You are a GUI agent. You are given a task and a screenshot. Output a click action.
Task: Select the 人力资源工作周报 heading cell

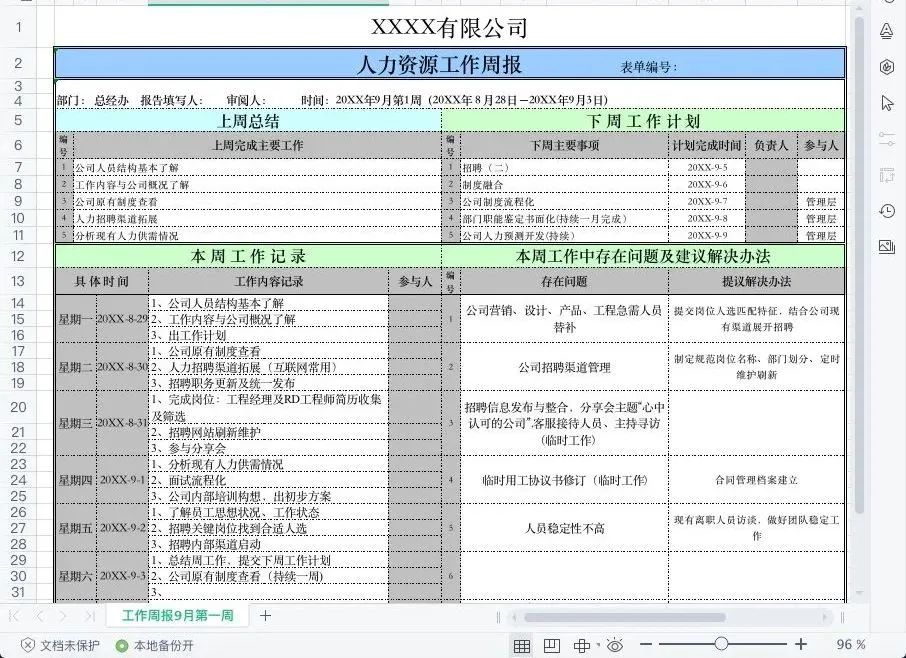[x=440, y=64]
